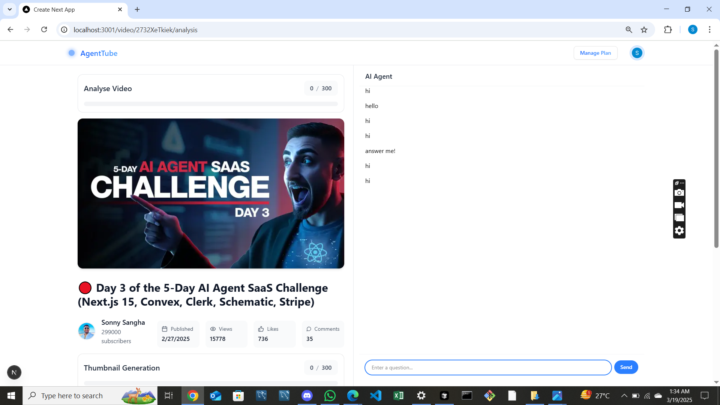Image resolution: width=720 pixels, height=405 pixels.
Task: Open Outlook from the taskbar
Action: coord(215,395)
